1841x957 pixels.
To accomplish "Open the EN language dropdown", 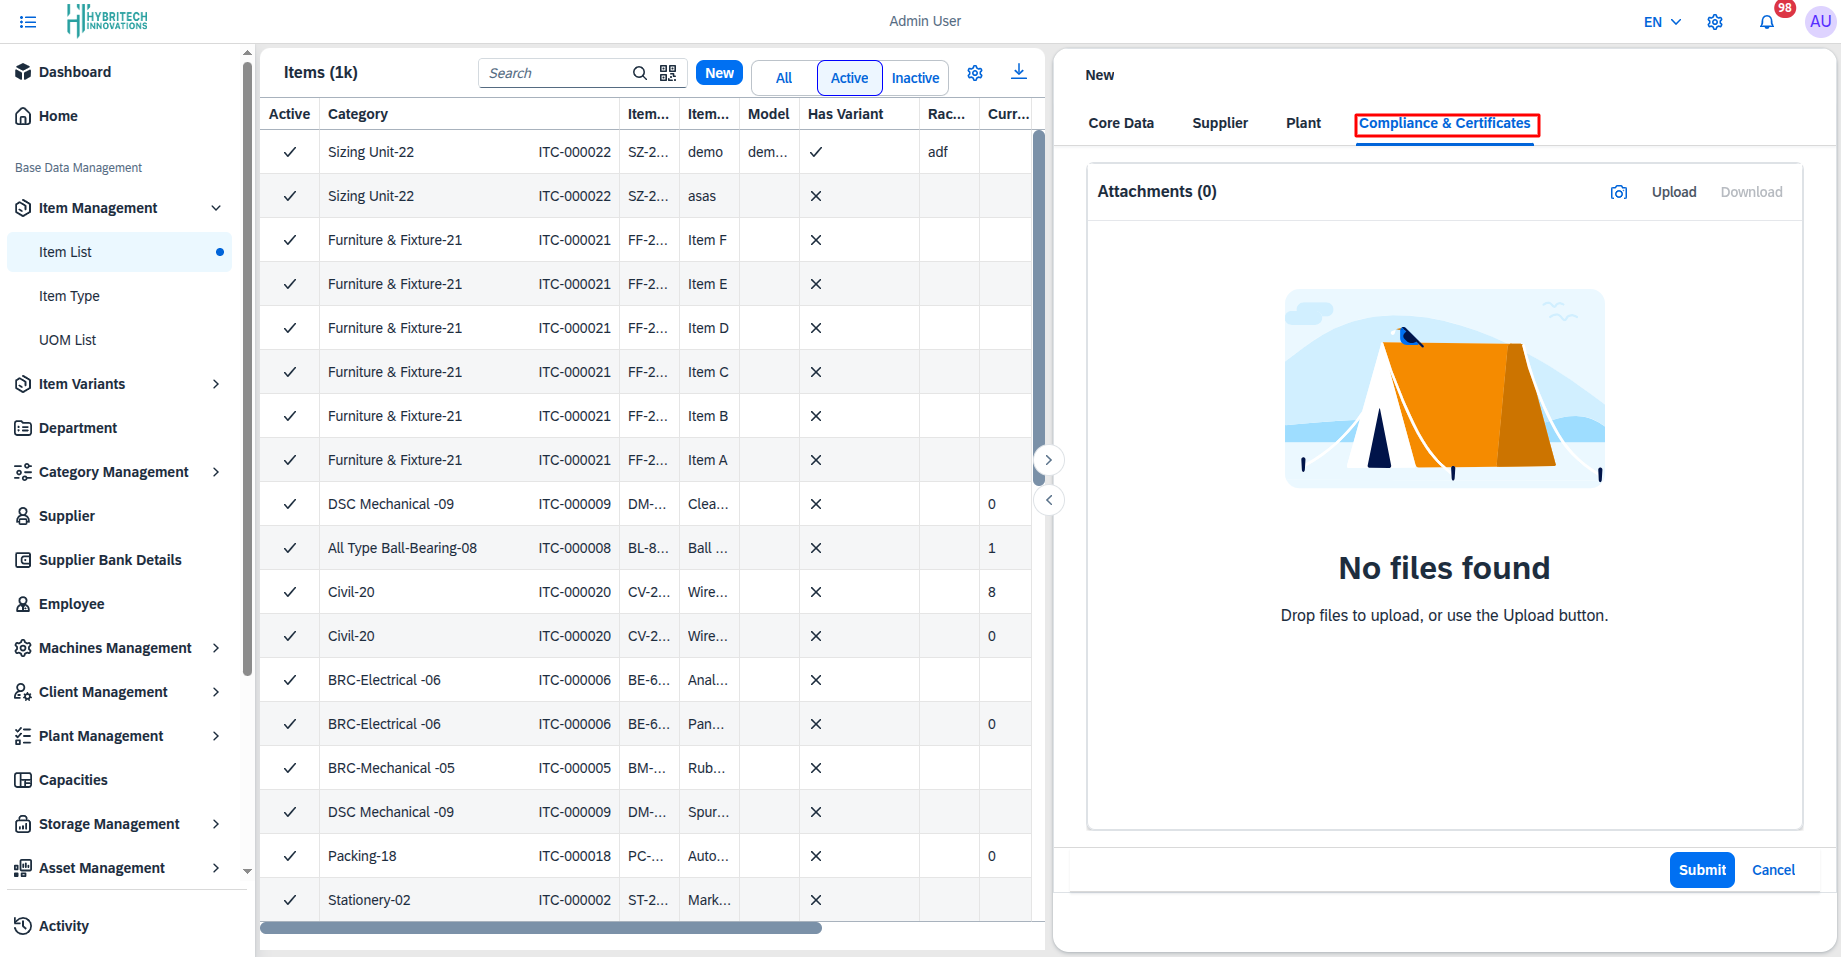I will pyautogui.click(x=1662, y=22).
